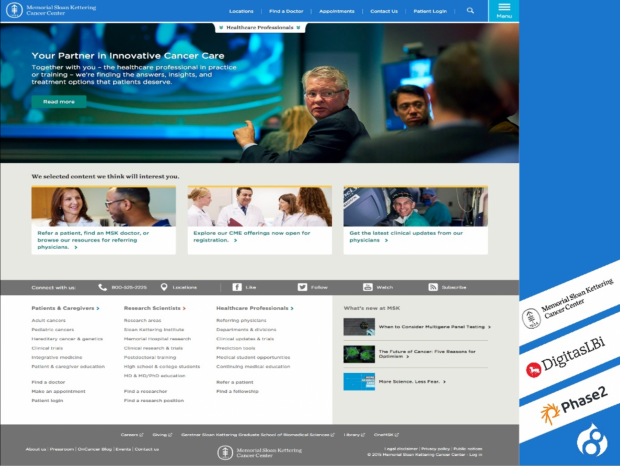Open Make an appointment footer link

[59, 391]
